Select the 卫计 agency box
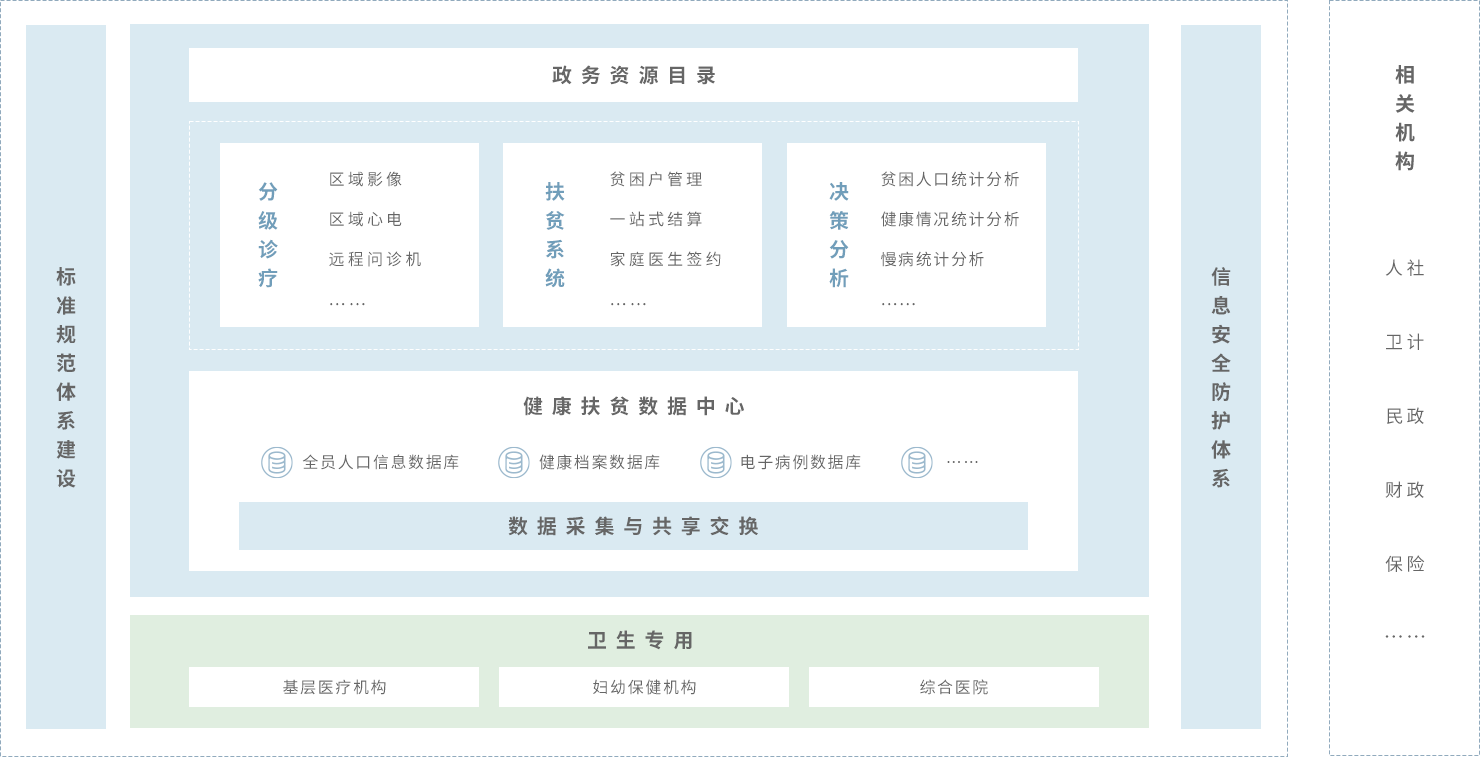The image size is (1480, 757). point(1404,342)
